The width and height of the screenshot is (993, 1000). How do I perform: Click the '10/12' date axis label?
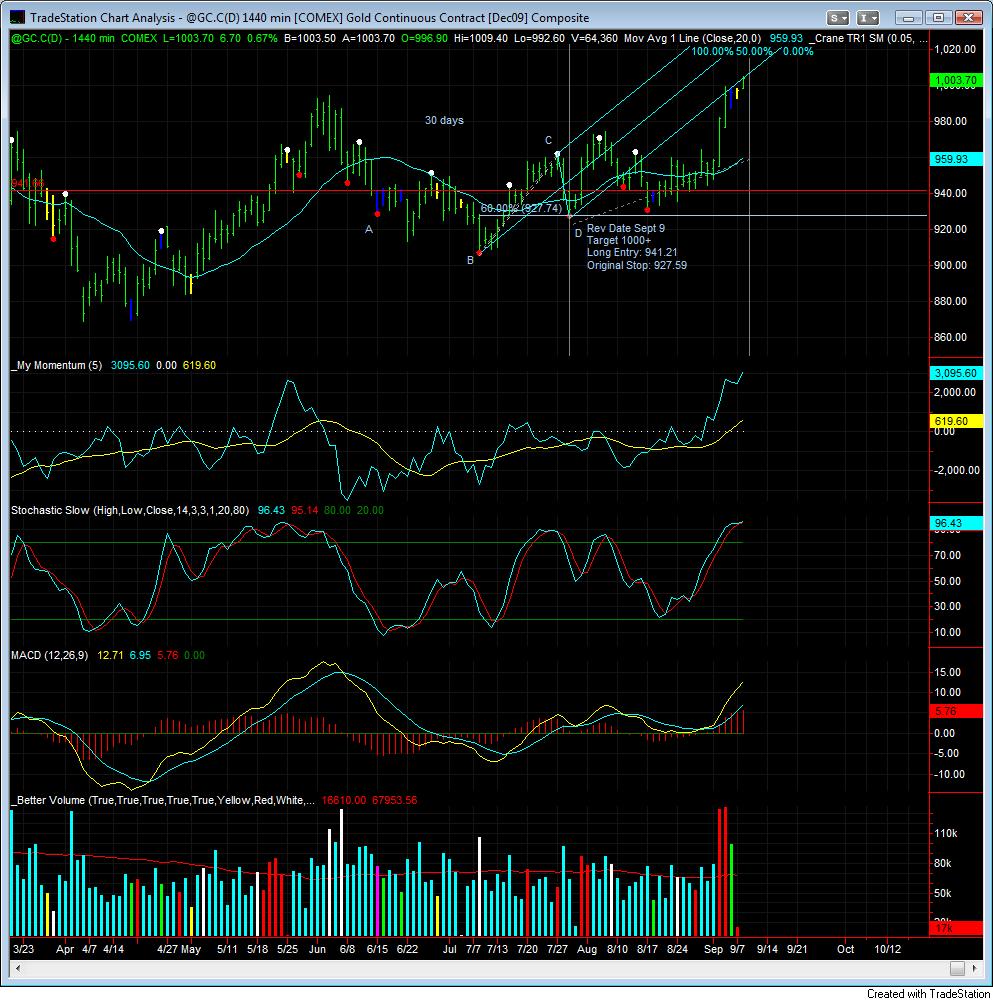click(x=887, y=949)
